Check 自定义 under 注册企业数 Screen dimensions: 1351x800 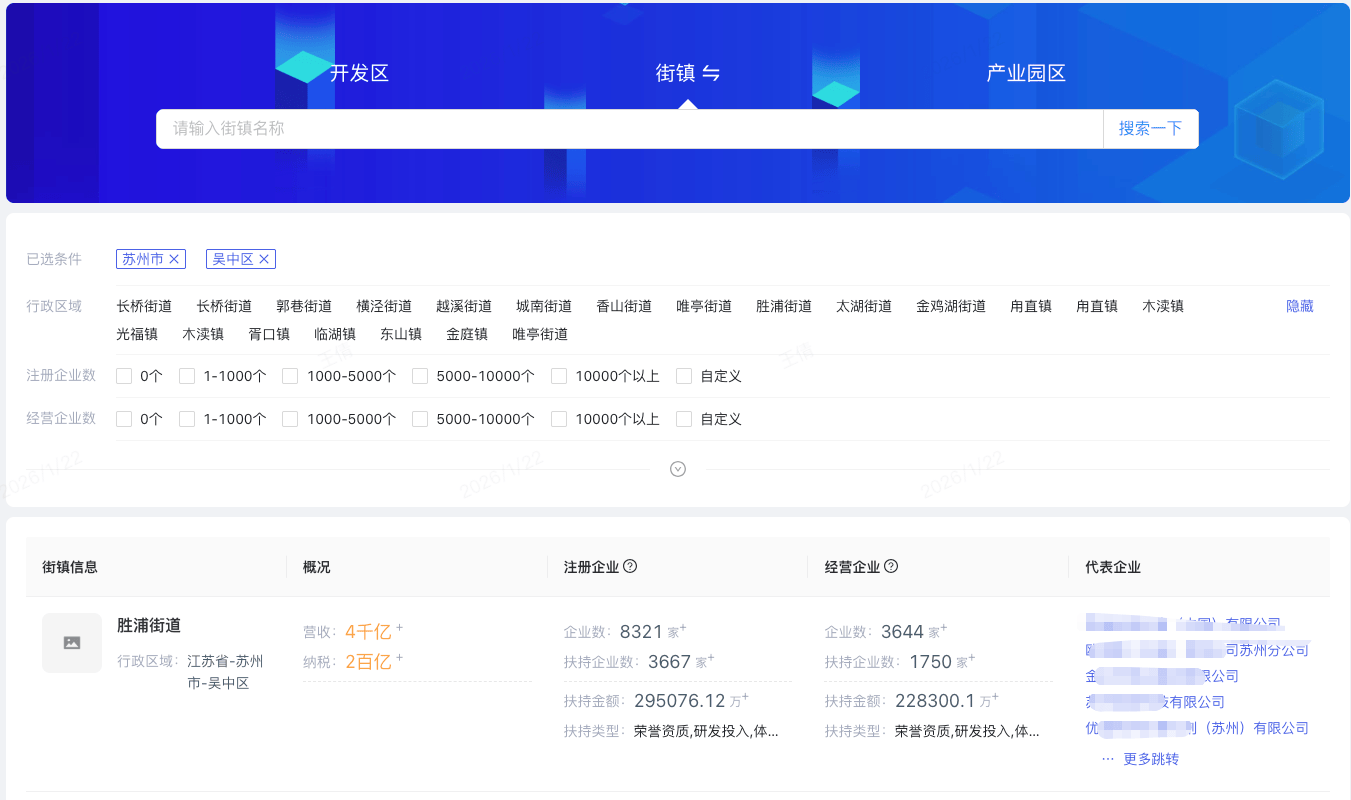(684, 376)
